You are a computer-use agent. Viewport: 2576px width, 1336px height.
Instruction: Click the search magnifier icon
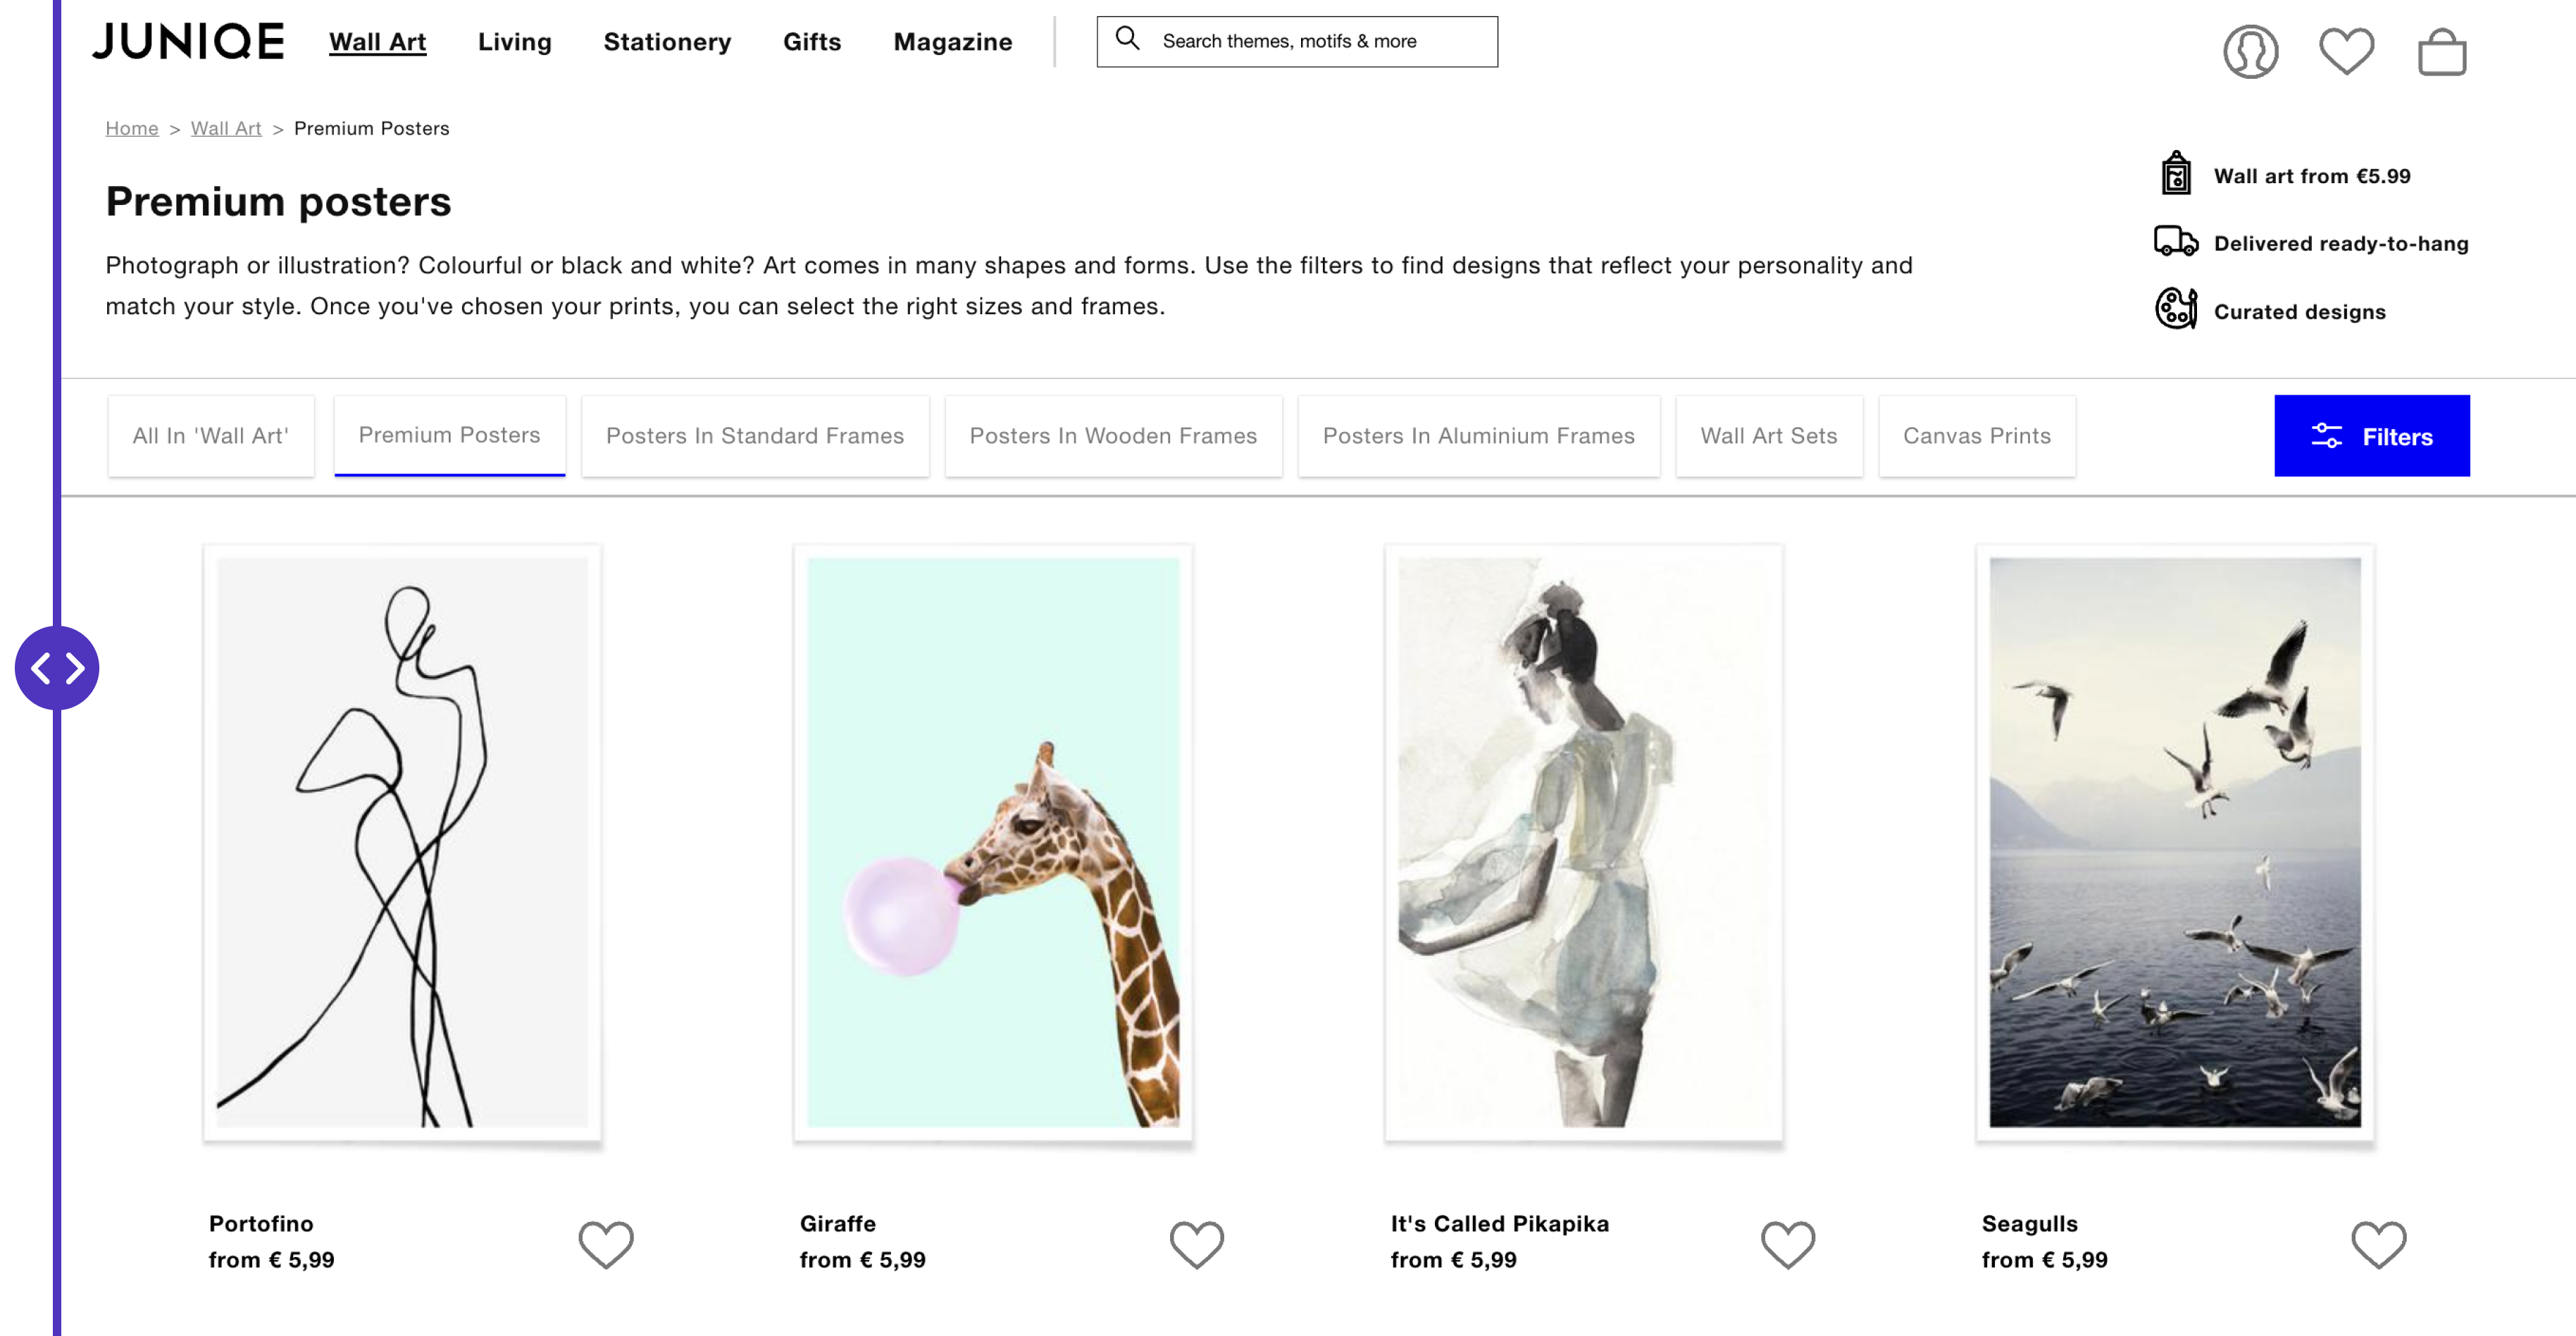click(x=1128, y=39)
